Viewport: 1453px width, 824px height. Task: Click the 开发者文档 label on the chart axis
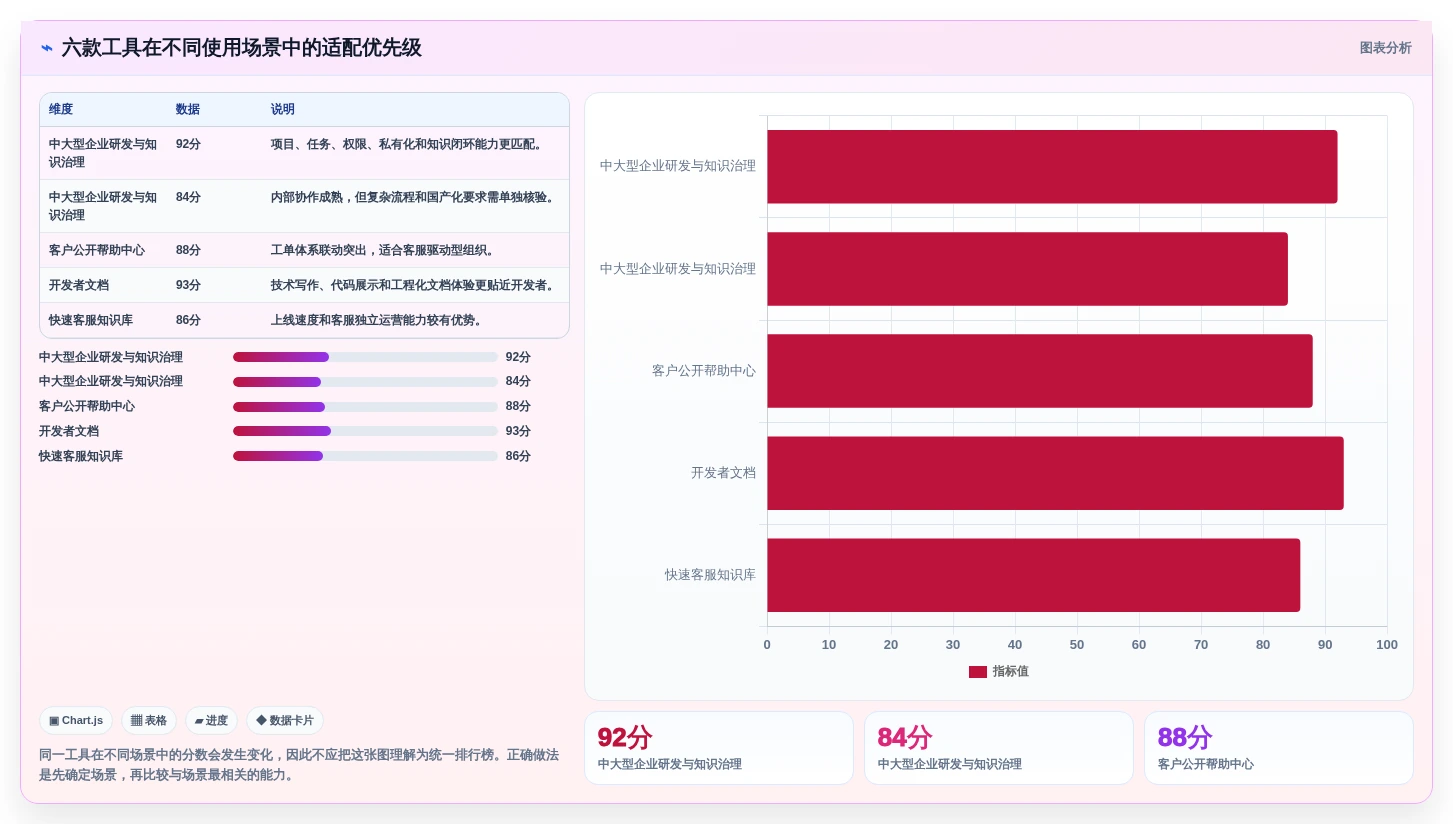tap(723, 473)
